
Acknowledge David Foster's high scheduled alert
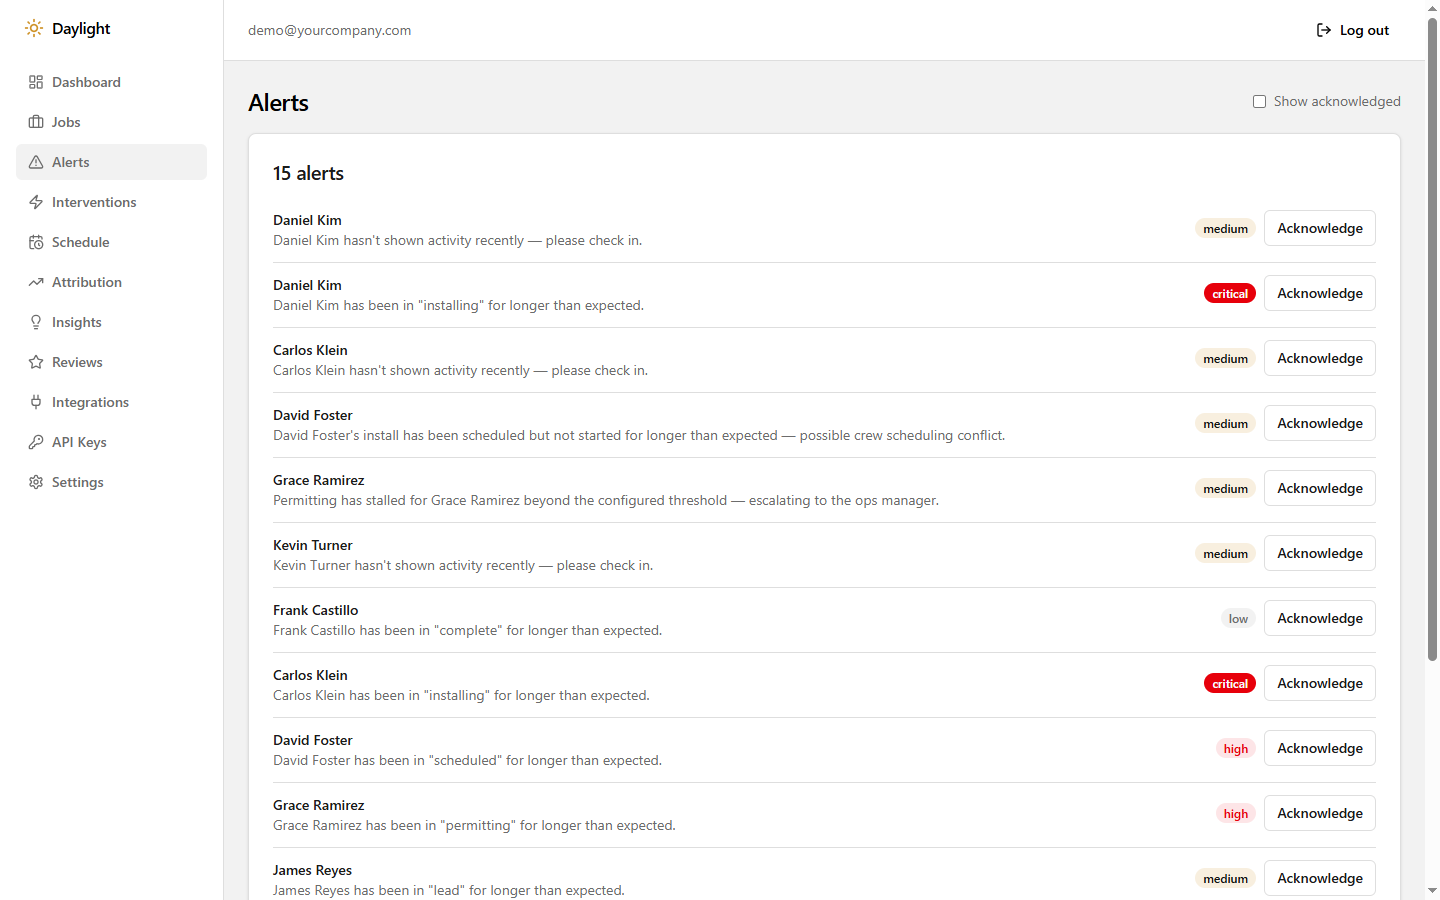[x=1320, y=748]
